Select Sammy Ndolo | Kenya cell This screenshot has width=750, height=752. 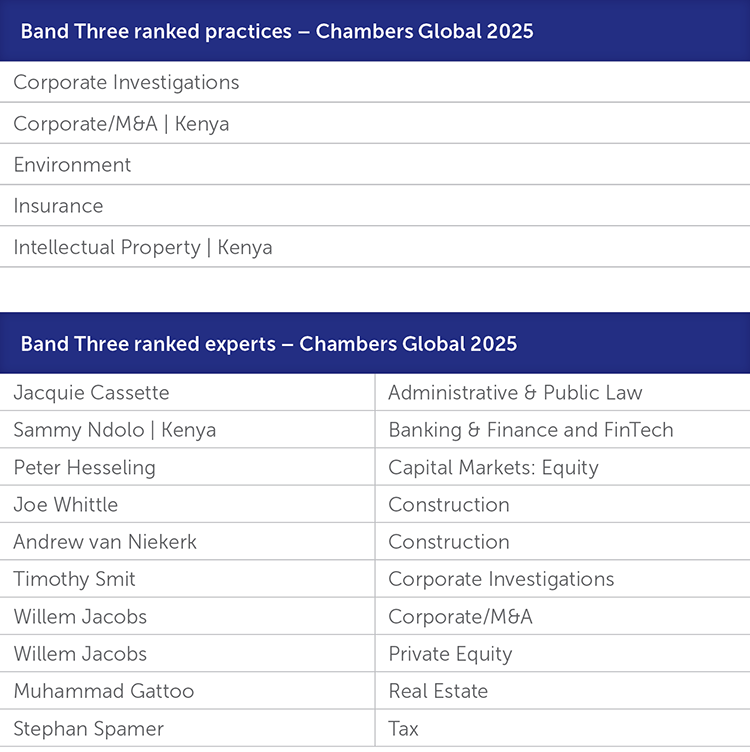187,430
